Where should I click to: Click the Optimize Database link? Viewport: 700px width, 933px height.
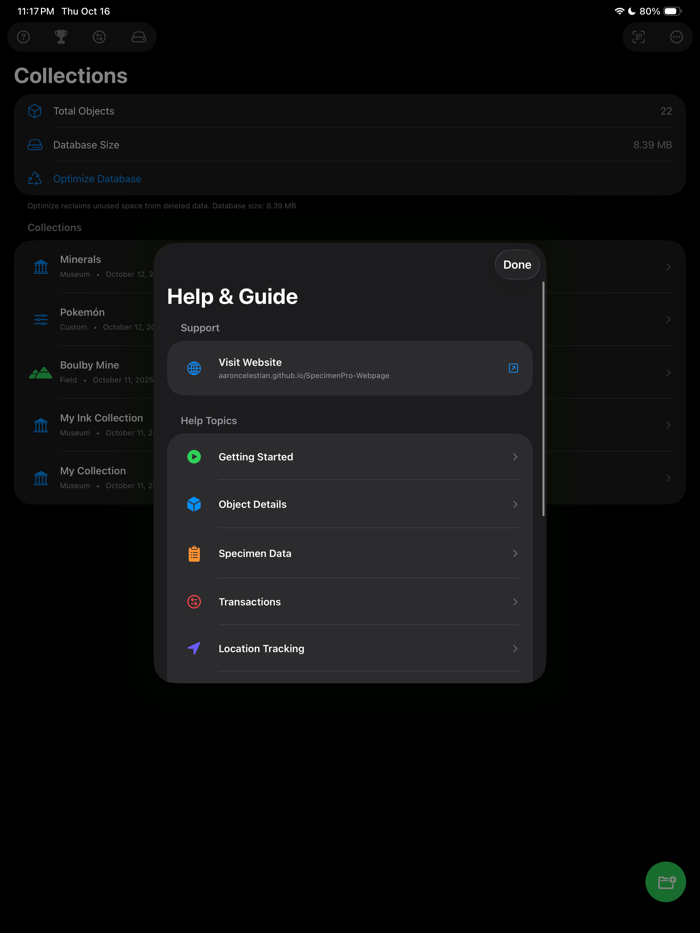point(97,179)
